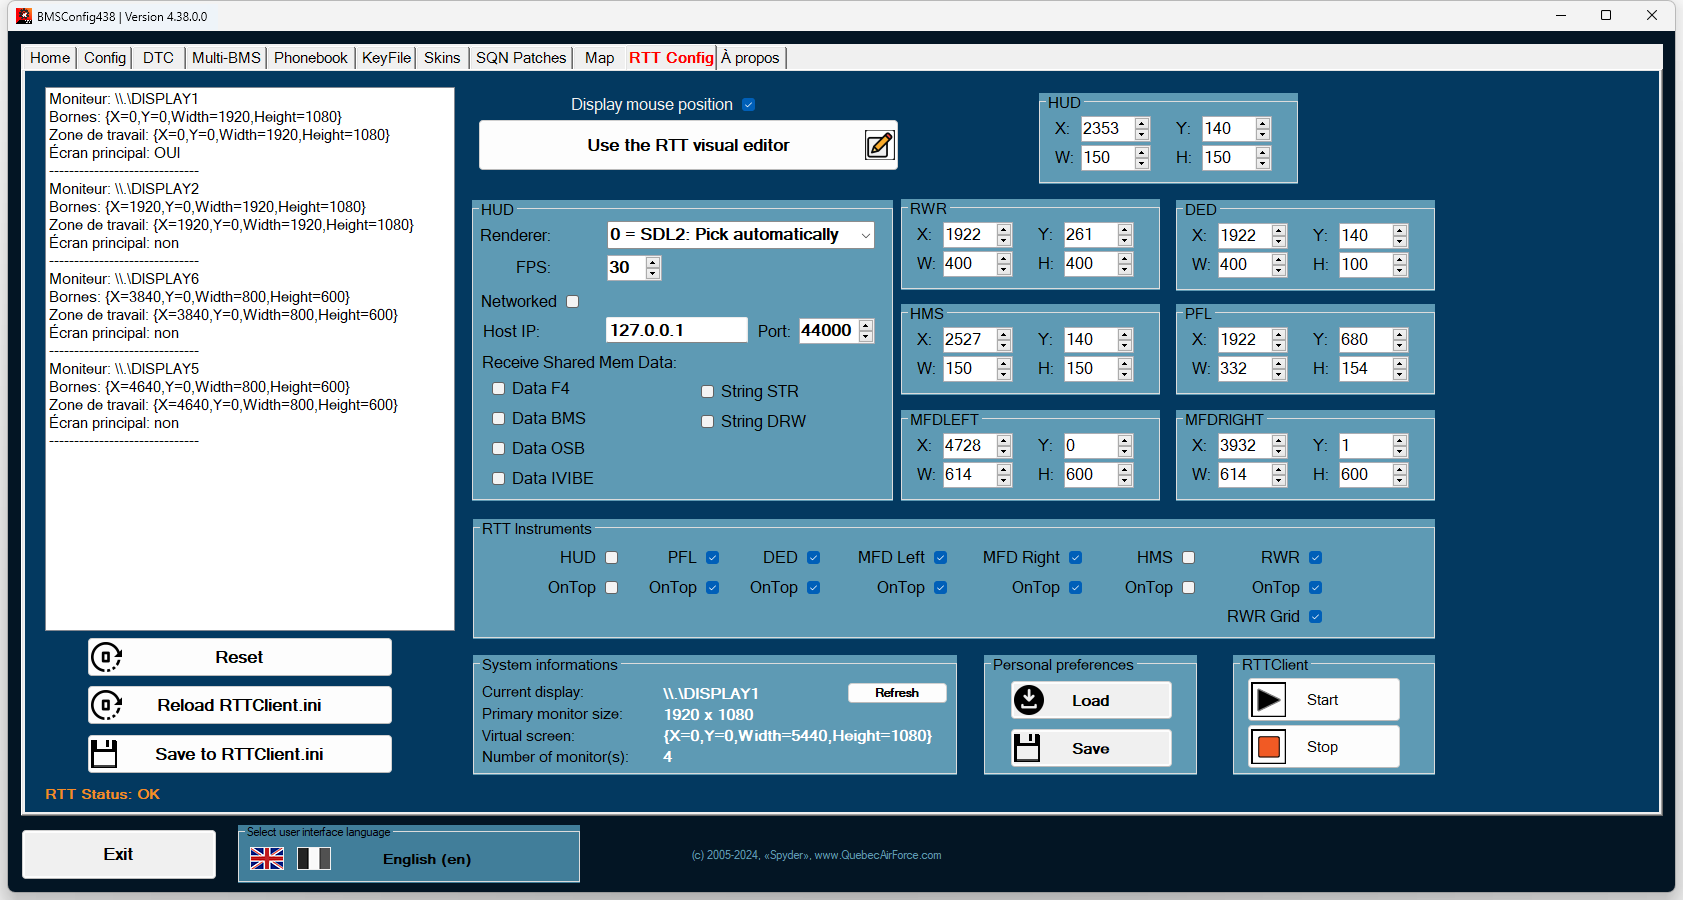Enable the Networked checkbox
The height and width of the screenshot is (900, 1683).
573,301
